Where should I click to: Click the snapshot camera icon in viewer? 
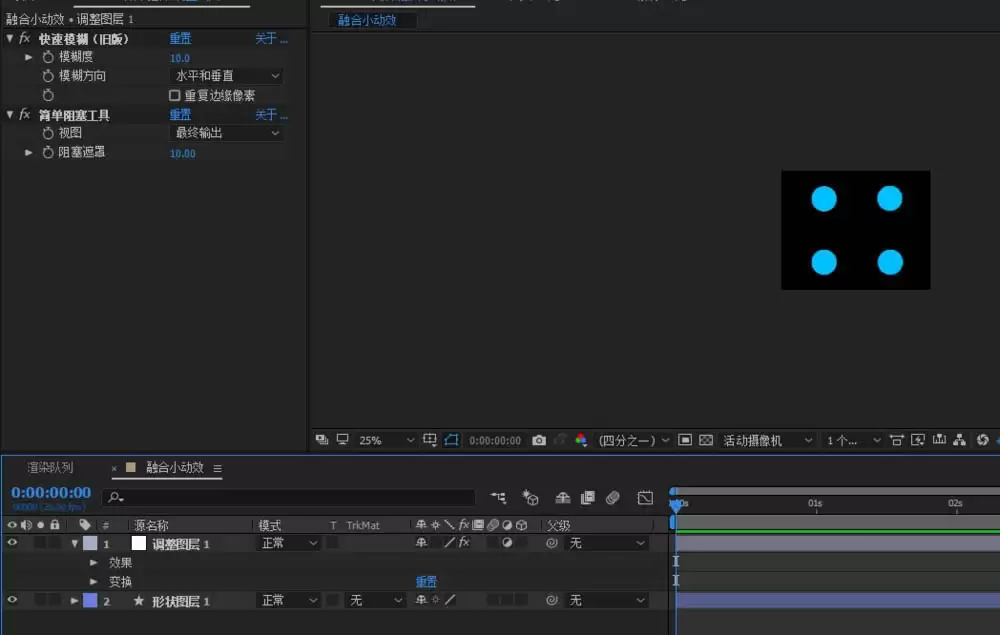click(x=539, y=441)
